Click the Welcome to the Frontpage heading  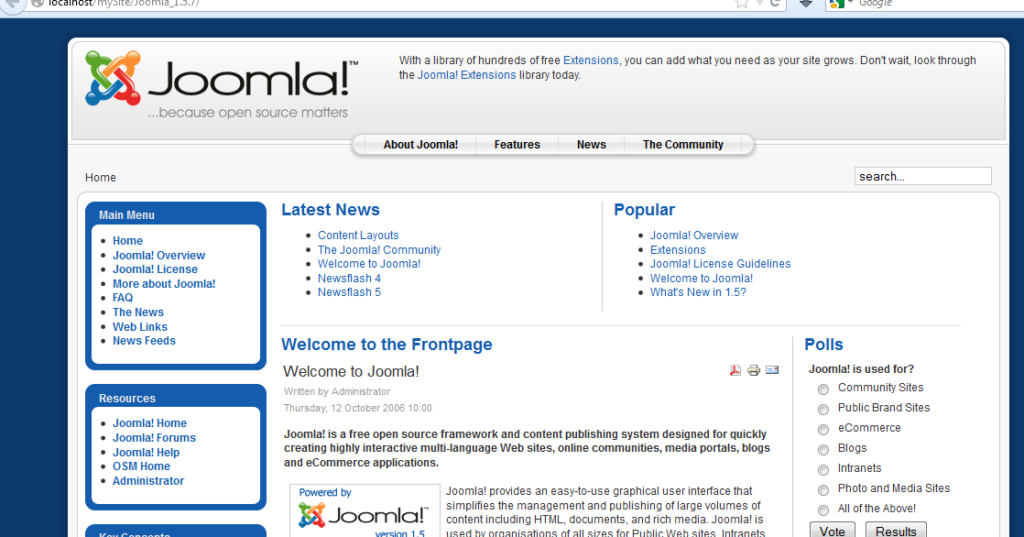tap(387, 344)
